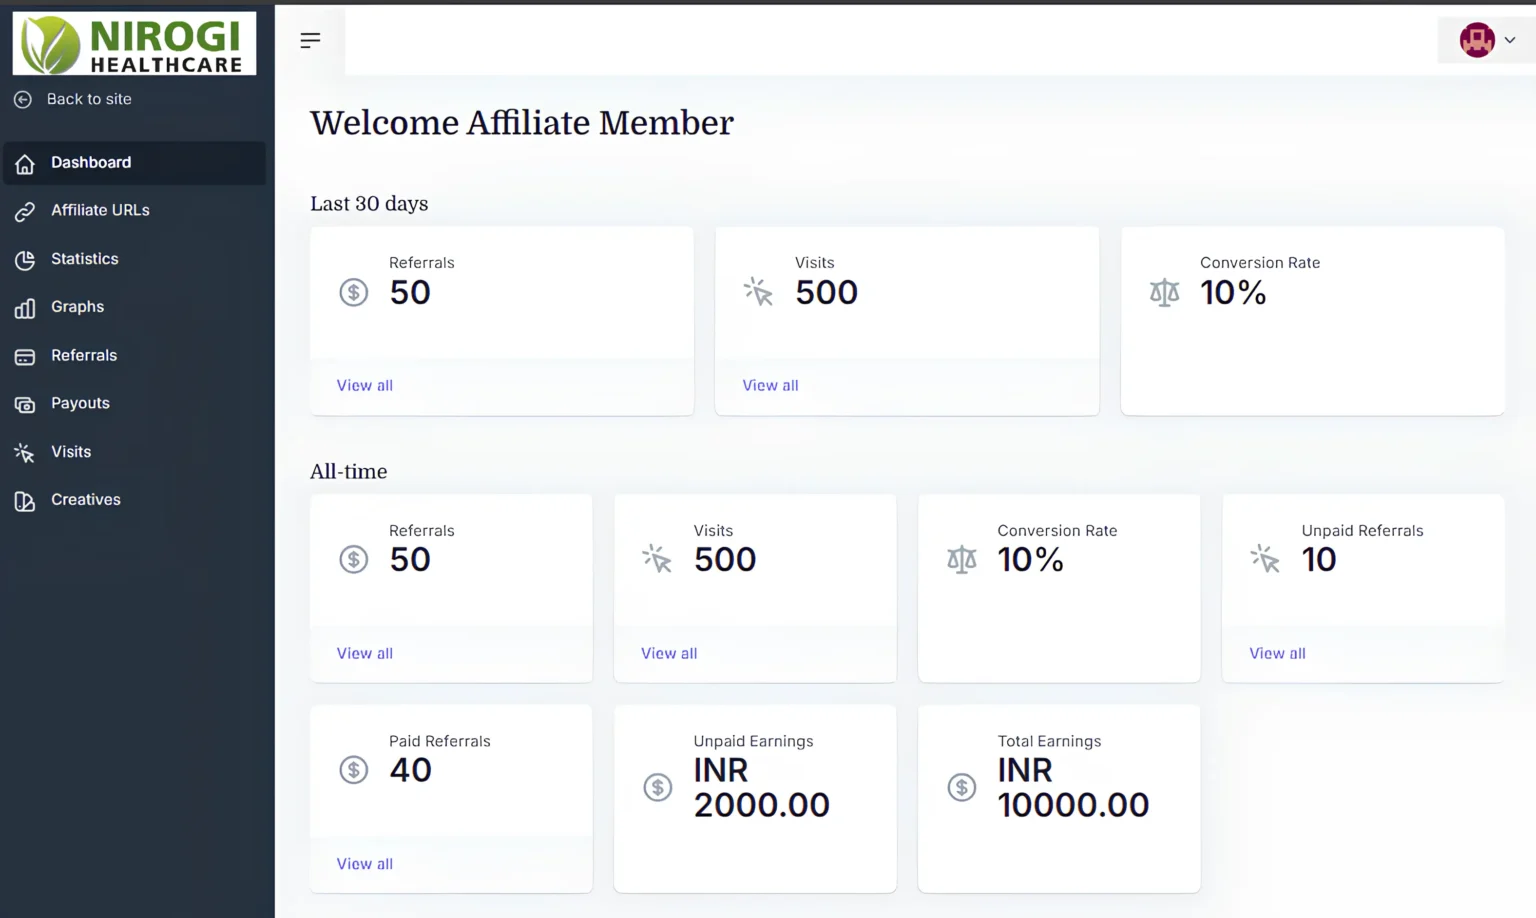Image resolution: width=1536 pixels, height=918 pixels.
Task: Click the Last 30 days Conversion Rate 10%
Action: click(1233, 292)
